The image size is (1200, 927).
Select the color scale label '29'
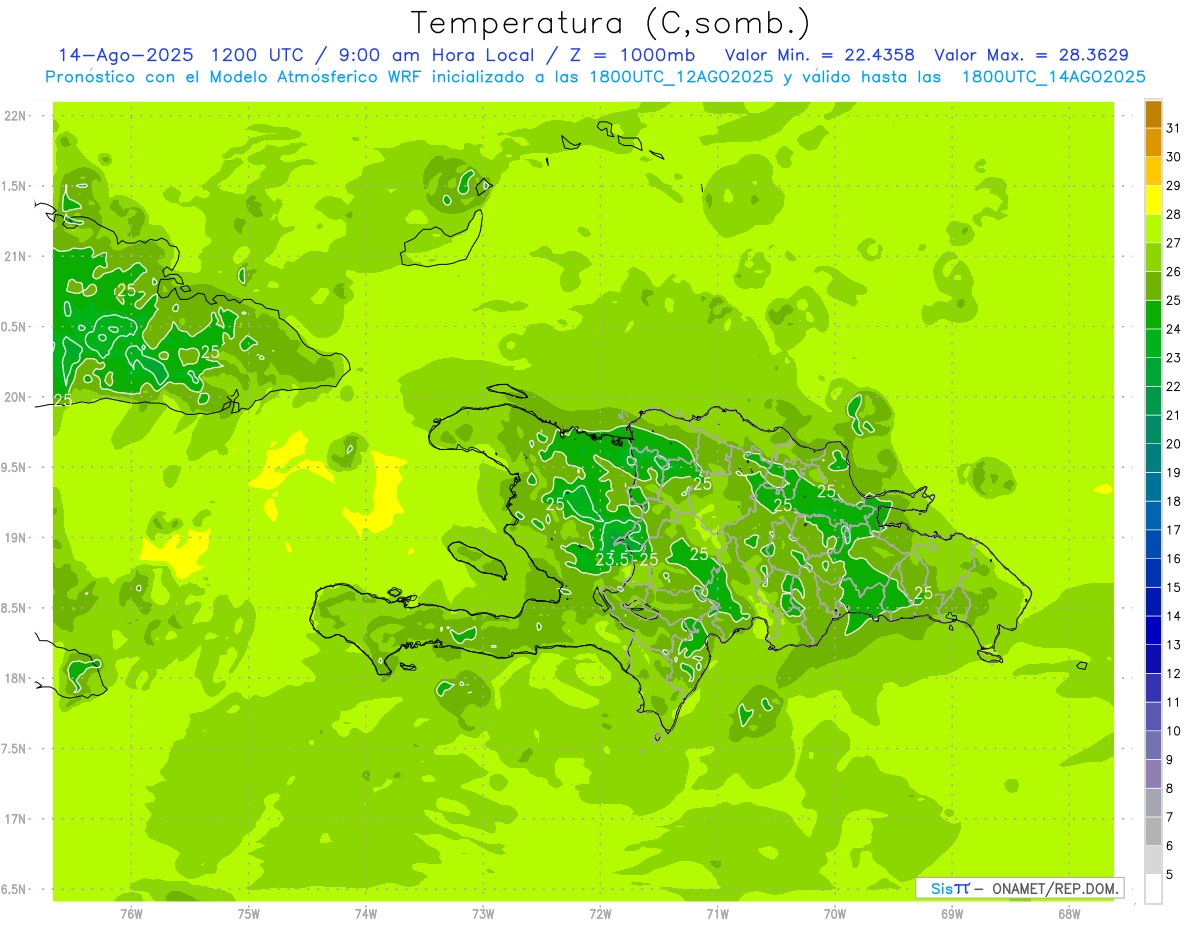[1174, 186]
